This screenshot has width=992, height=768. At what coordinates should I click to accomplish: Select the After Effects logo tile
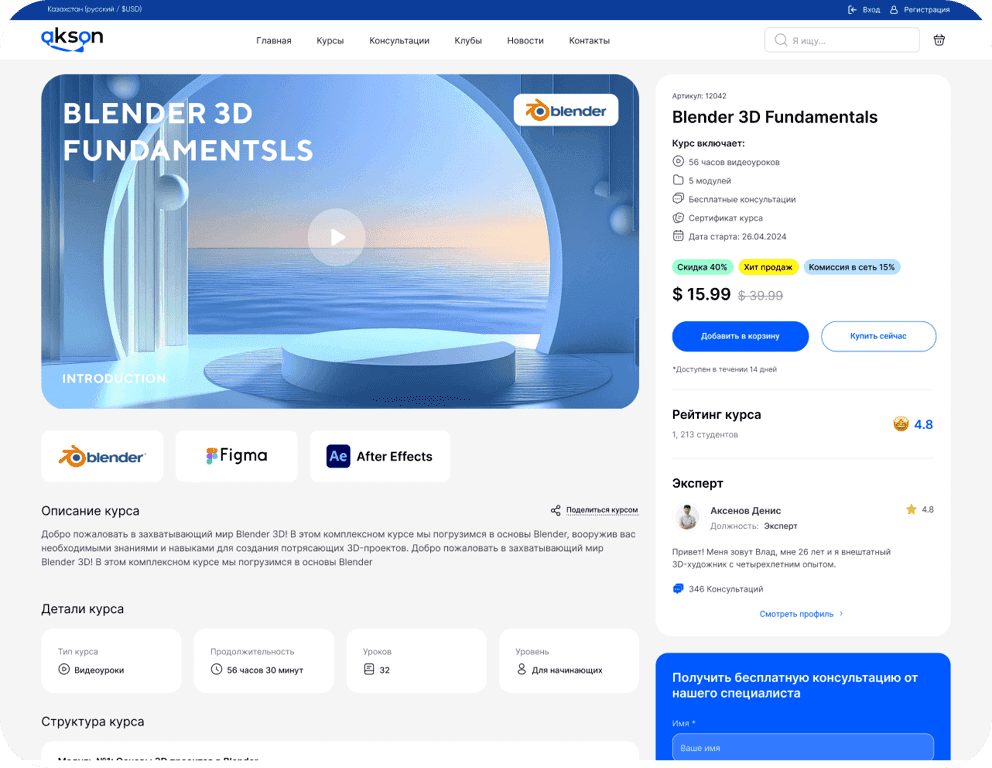point(380,456)
